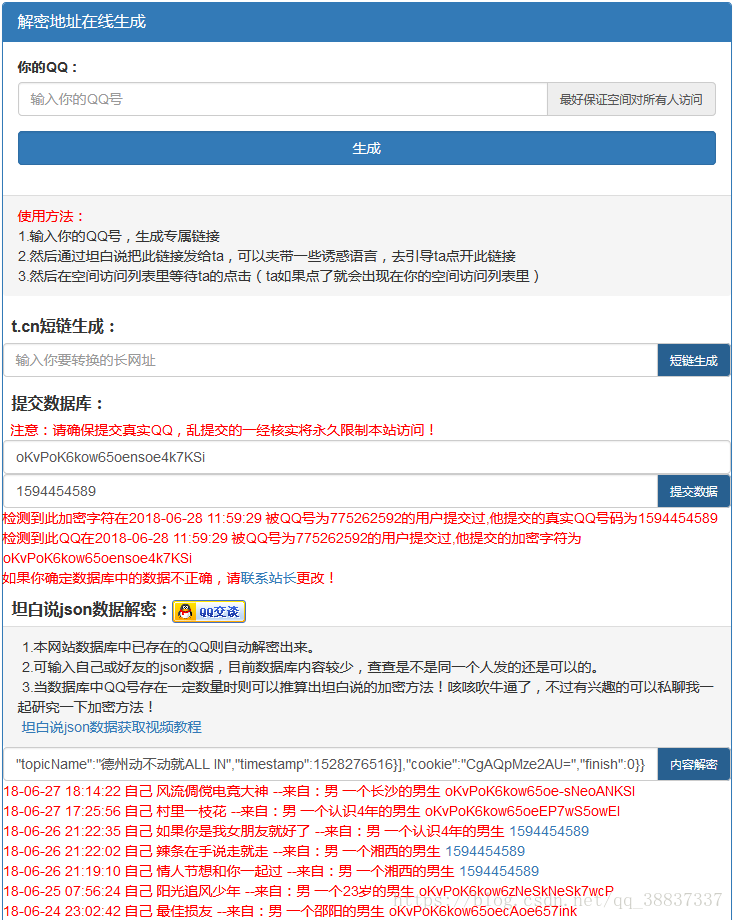Click the red 注意 warning about real QQ

223,430
